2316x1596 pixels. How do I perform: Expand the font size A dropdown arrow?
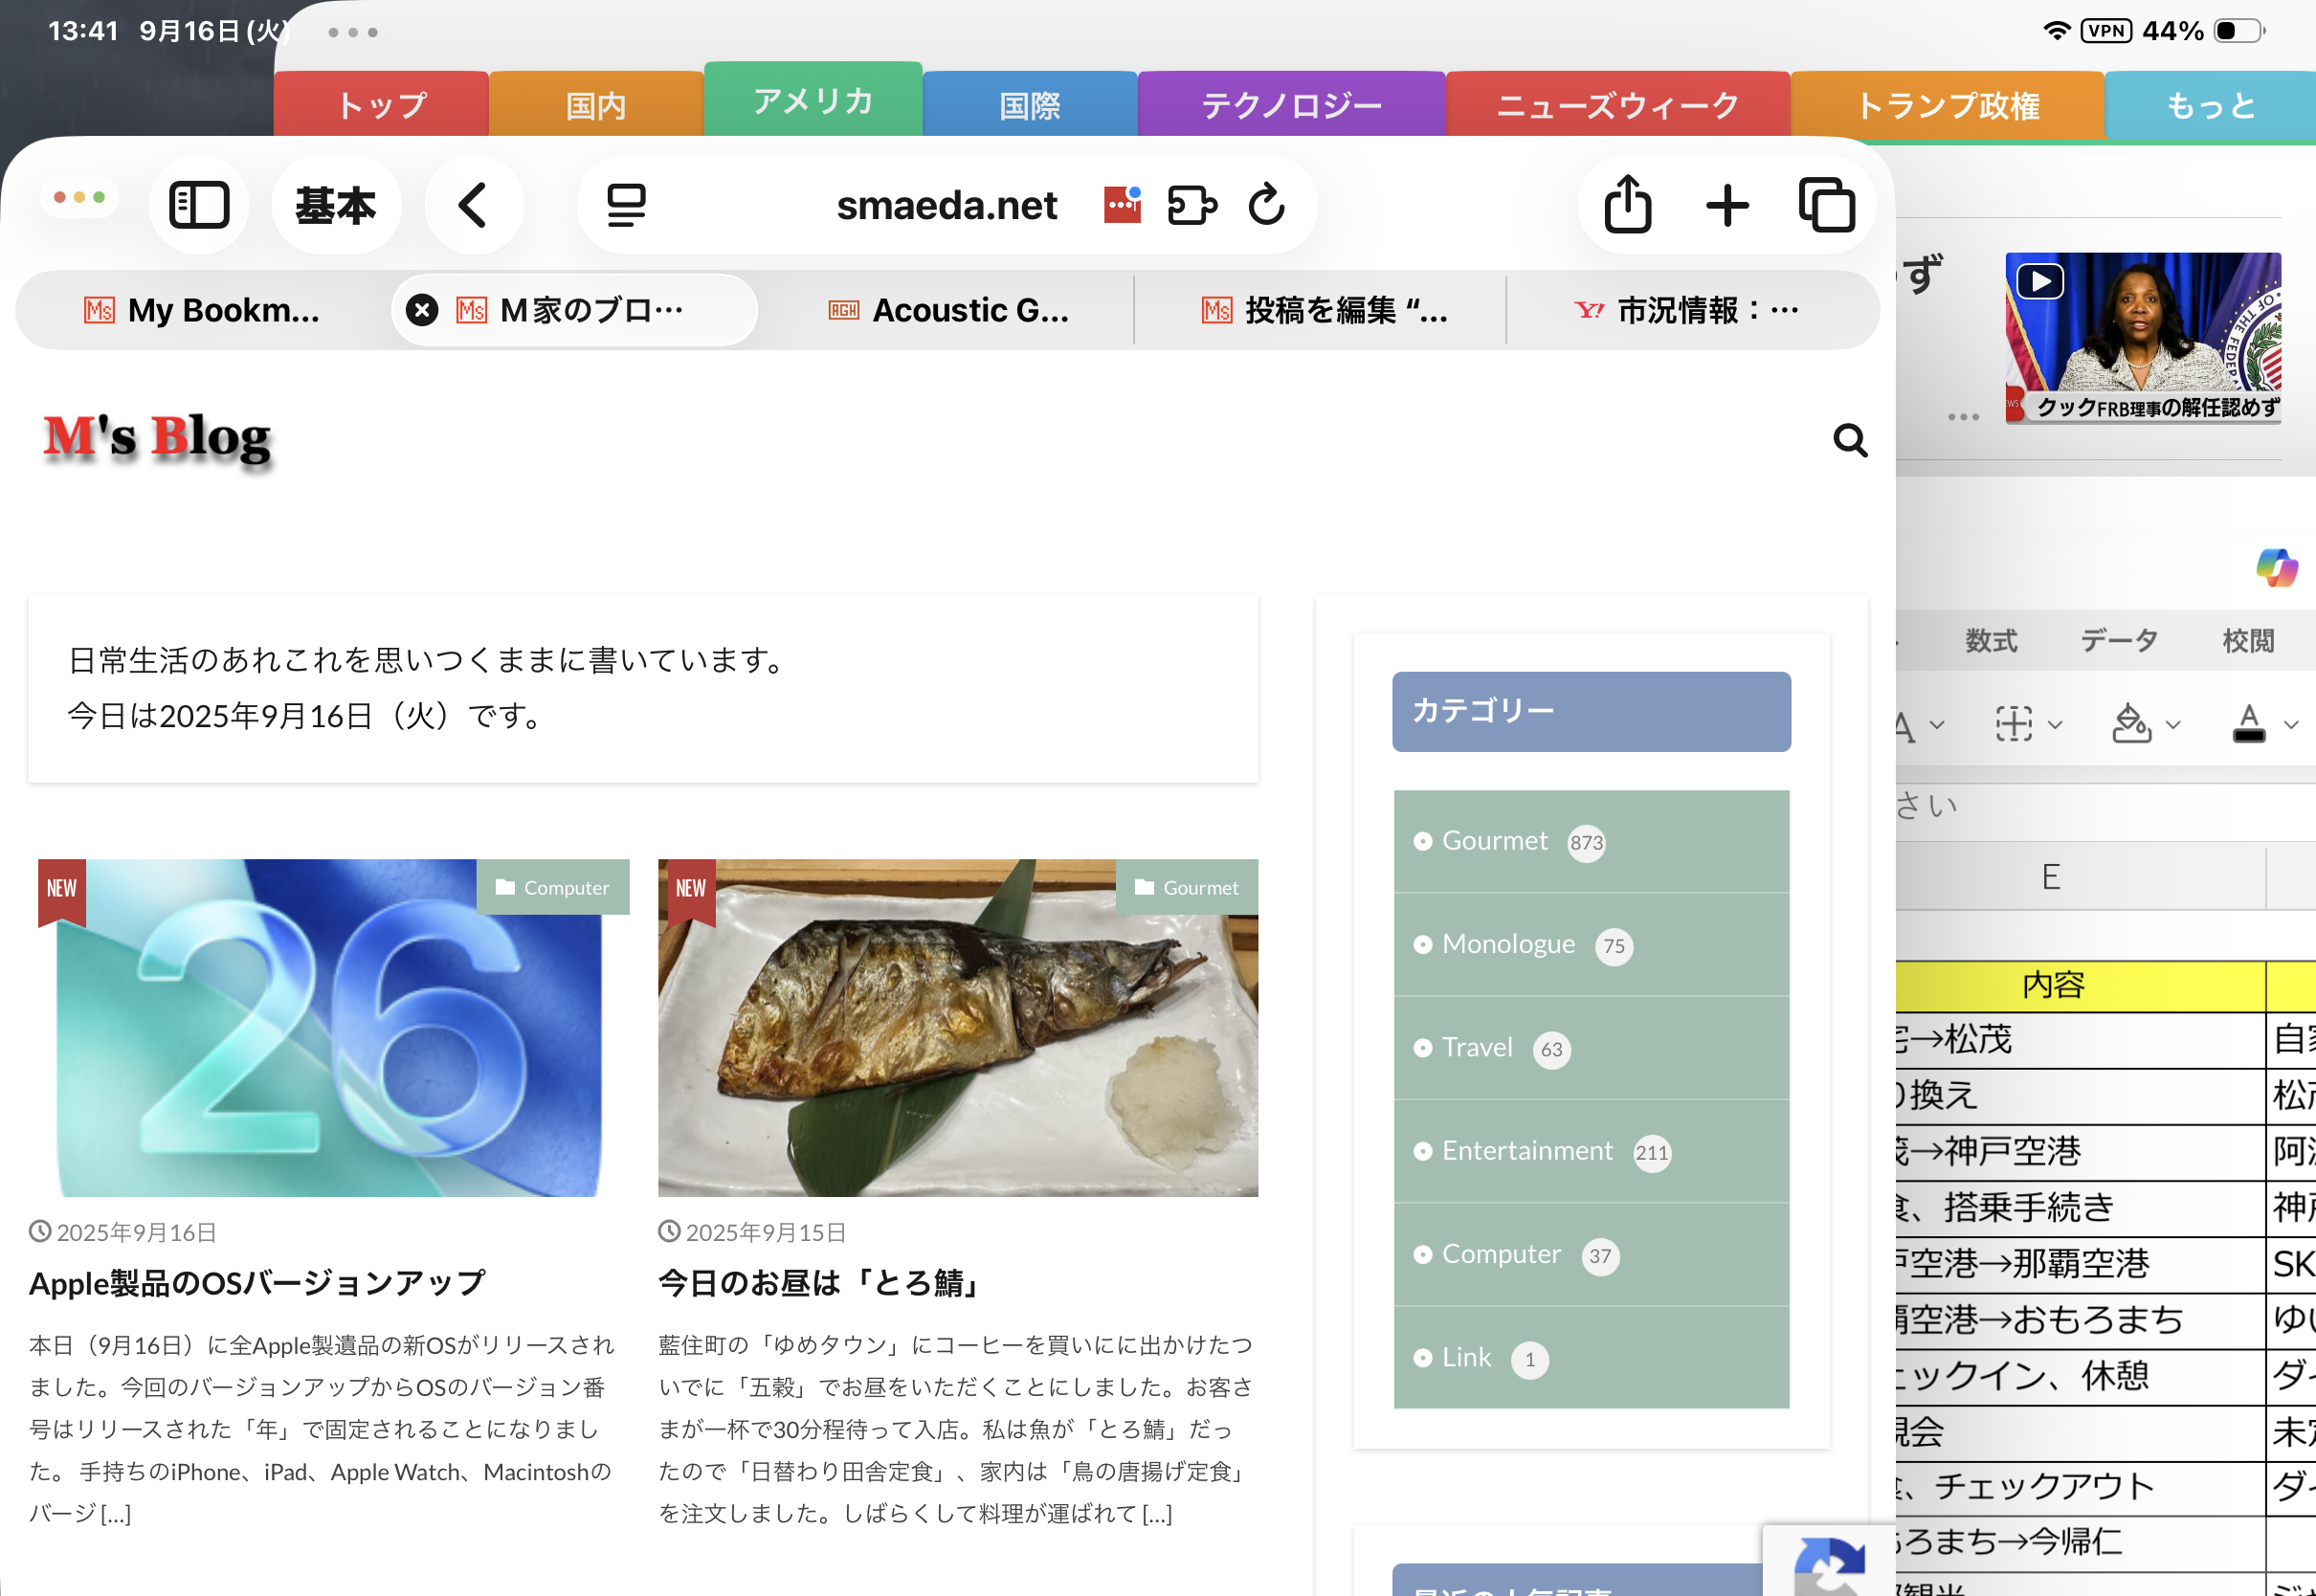pyautogui.click(x=1937, y=725)
